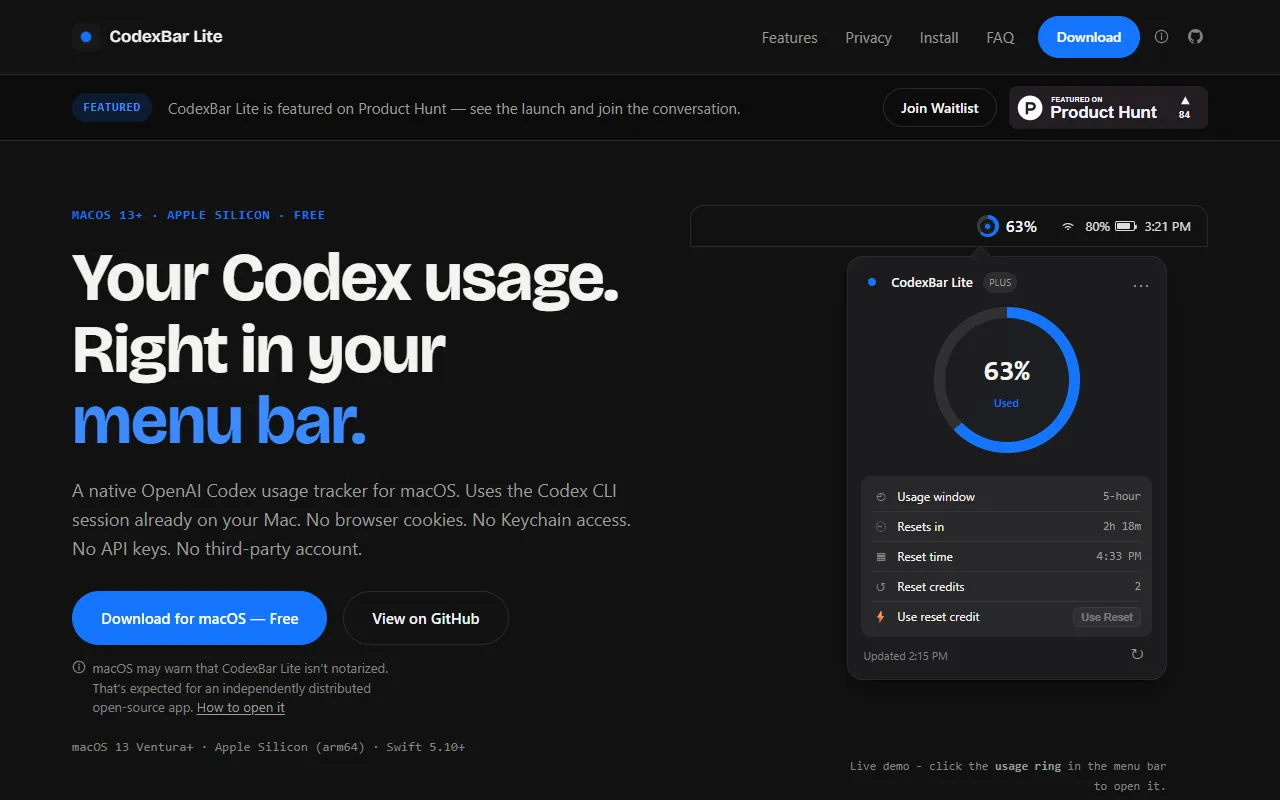The height and width of the screenshot is (800, 1280).
Task: Click the Product Hunt P logo
Action: tap(1030, 108)
